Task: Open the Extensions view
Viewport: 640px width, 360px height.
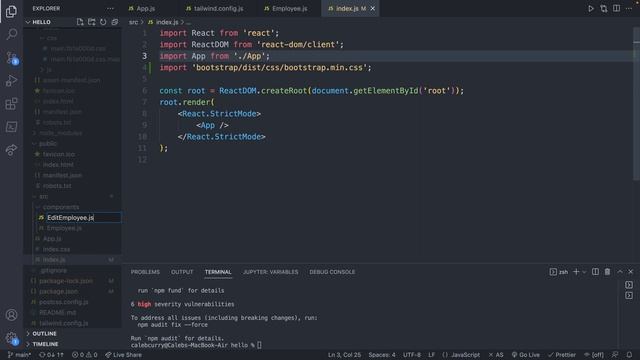Action: pyautogui.click(x=11, y=104)
